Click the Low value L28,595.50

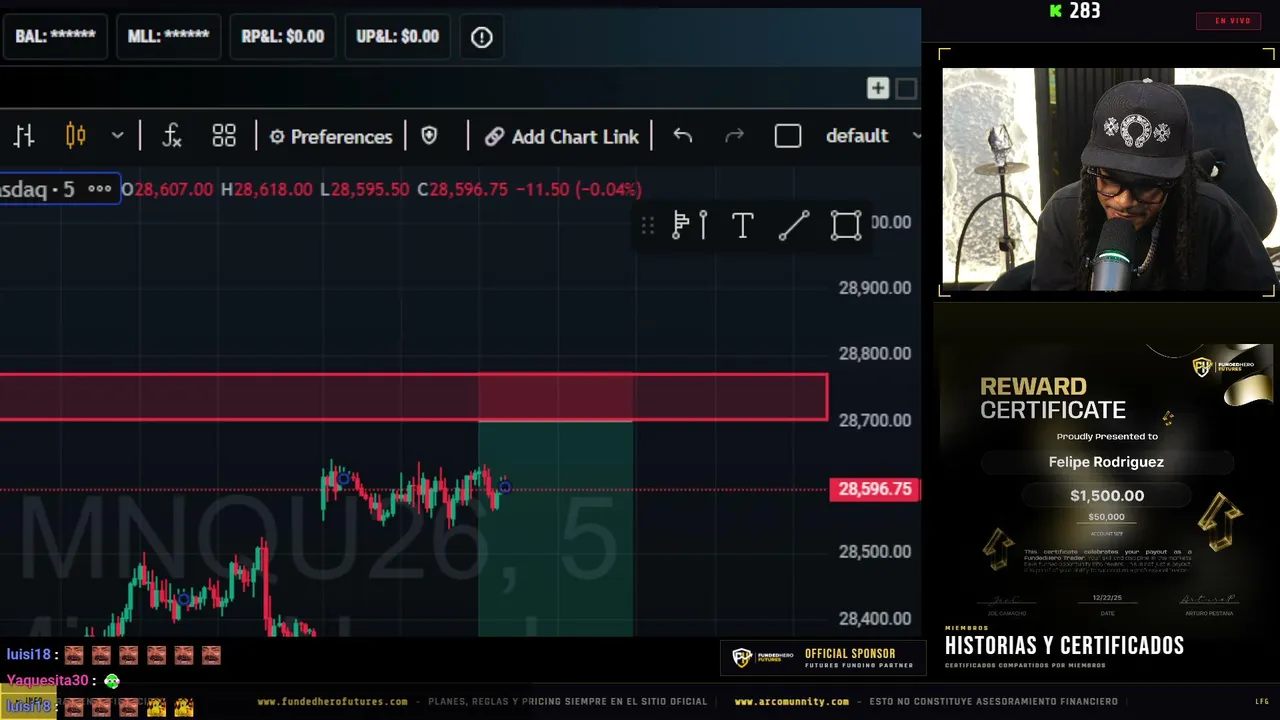364,189
